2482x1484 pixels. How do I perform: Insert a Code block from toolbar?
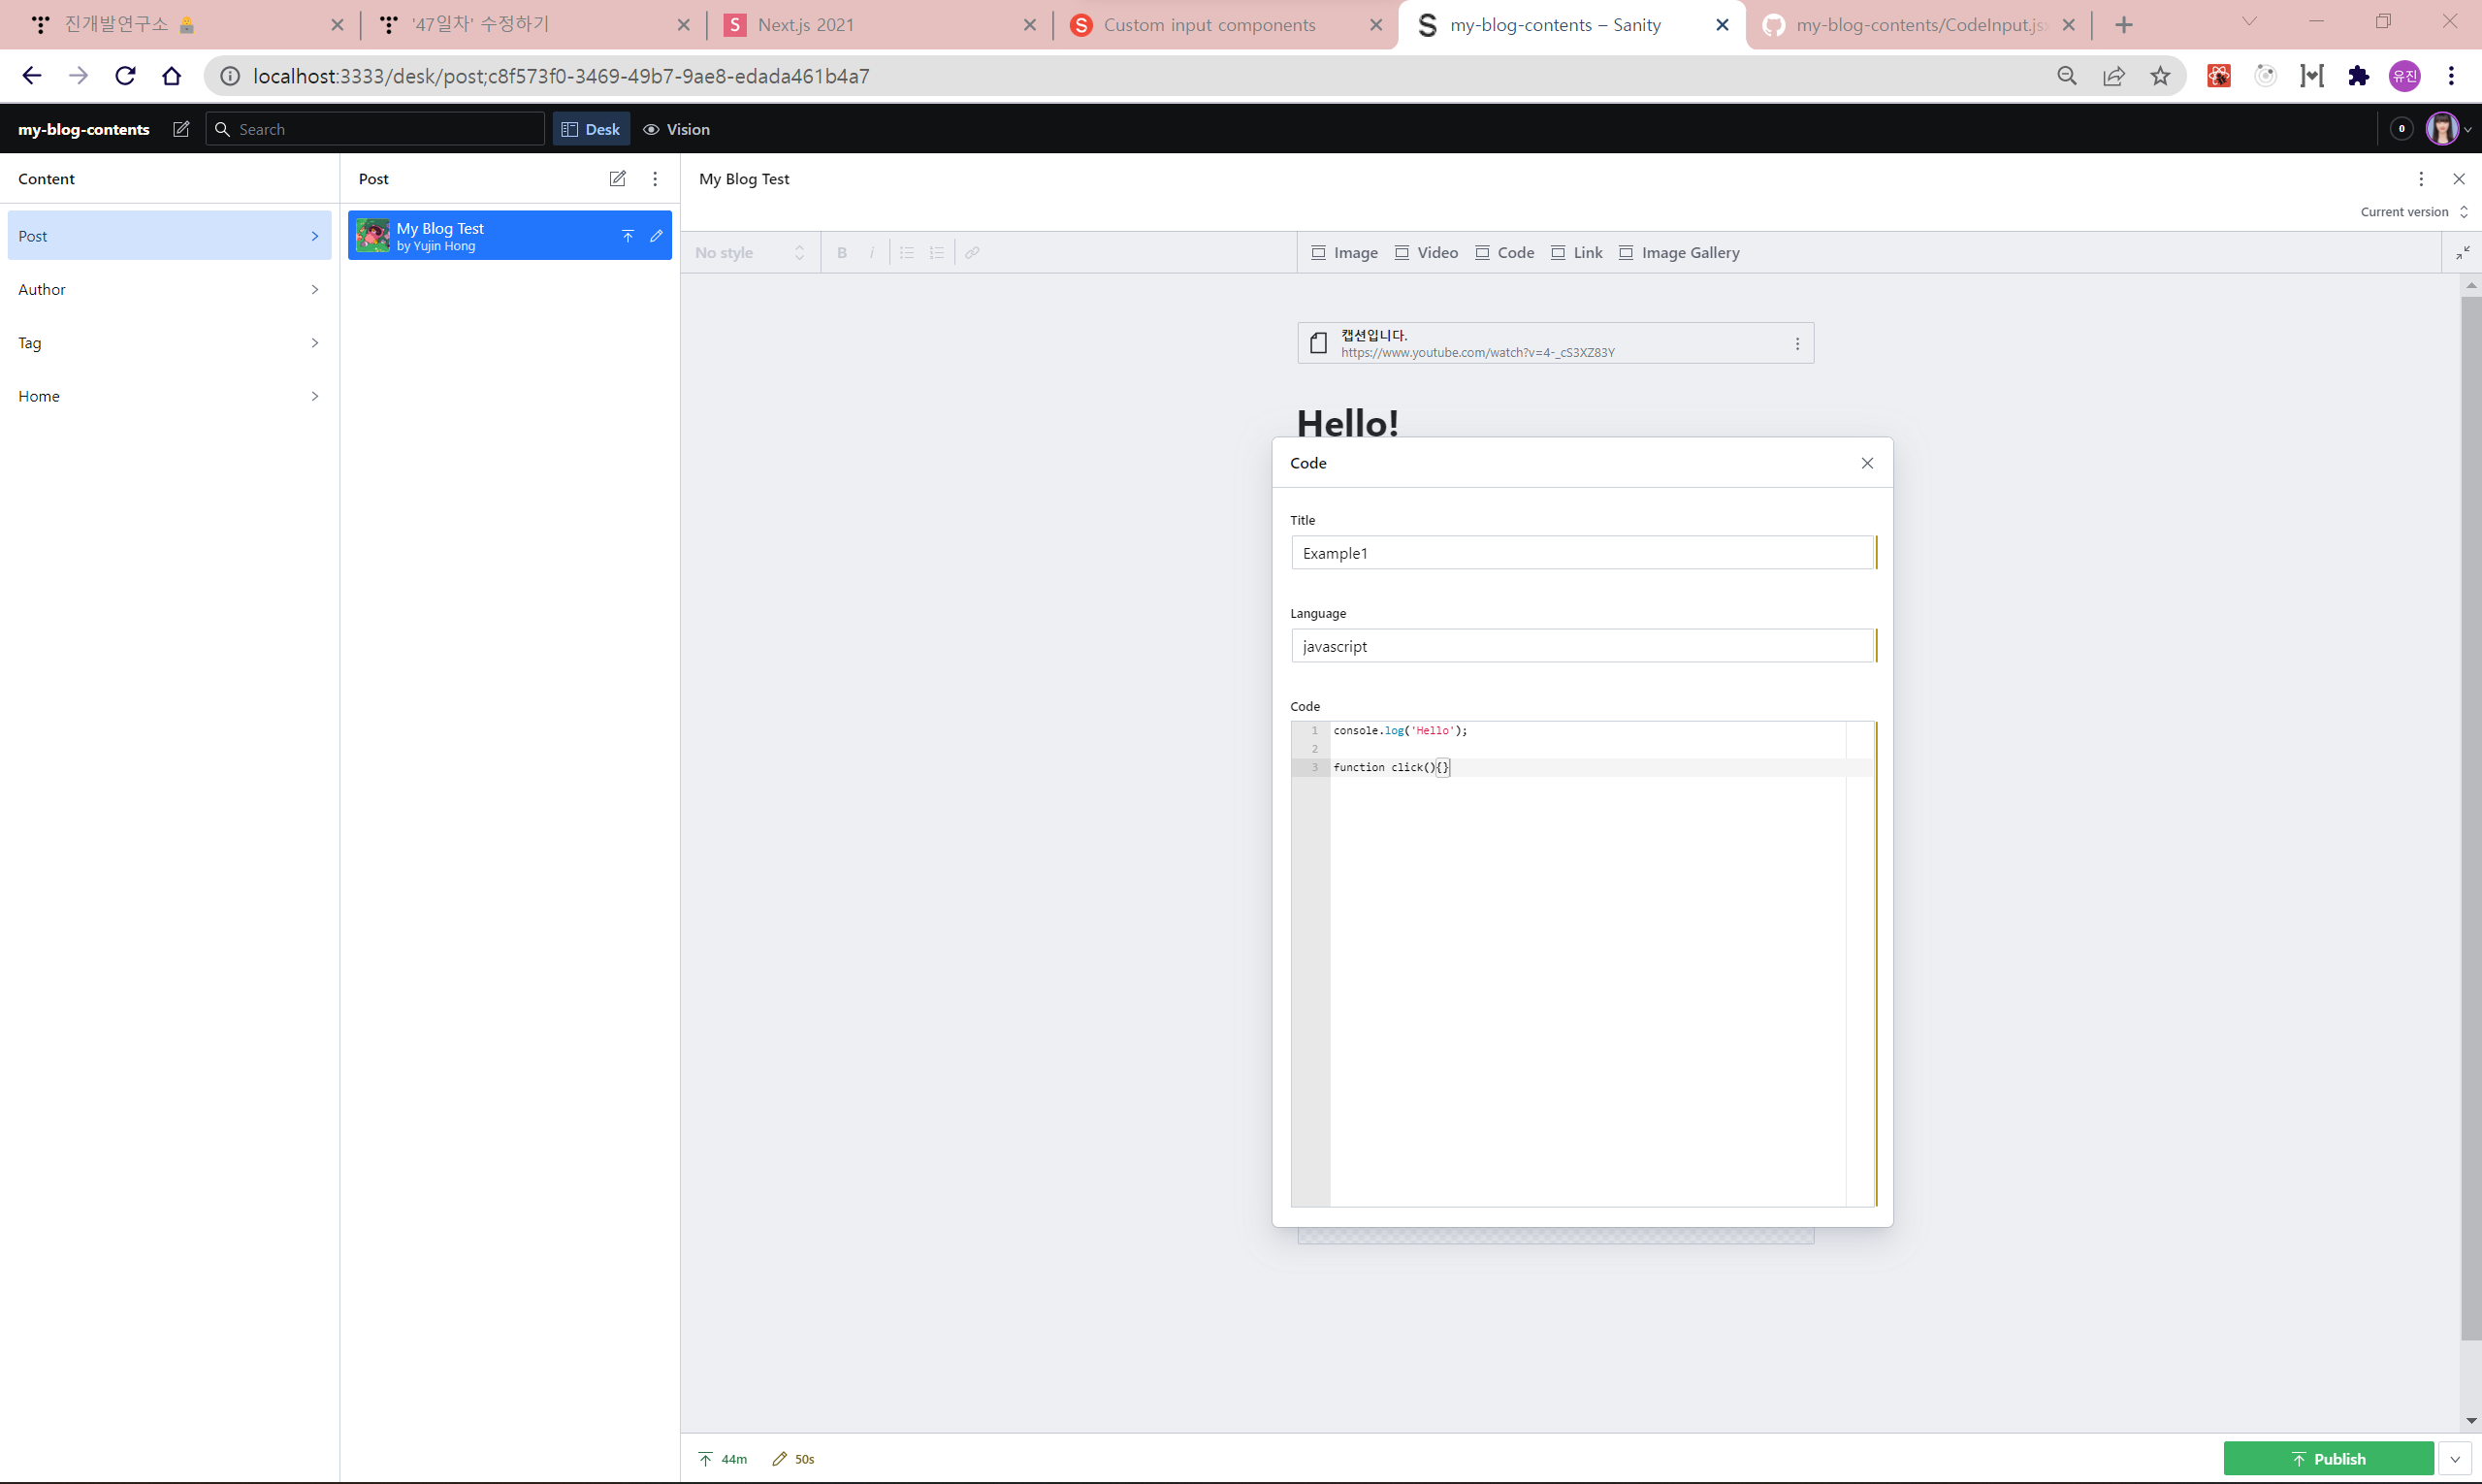(1505, 253)
